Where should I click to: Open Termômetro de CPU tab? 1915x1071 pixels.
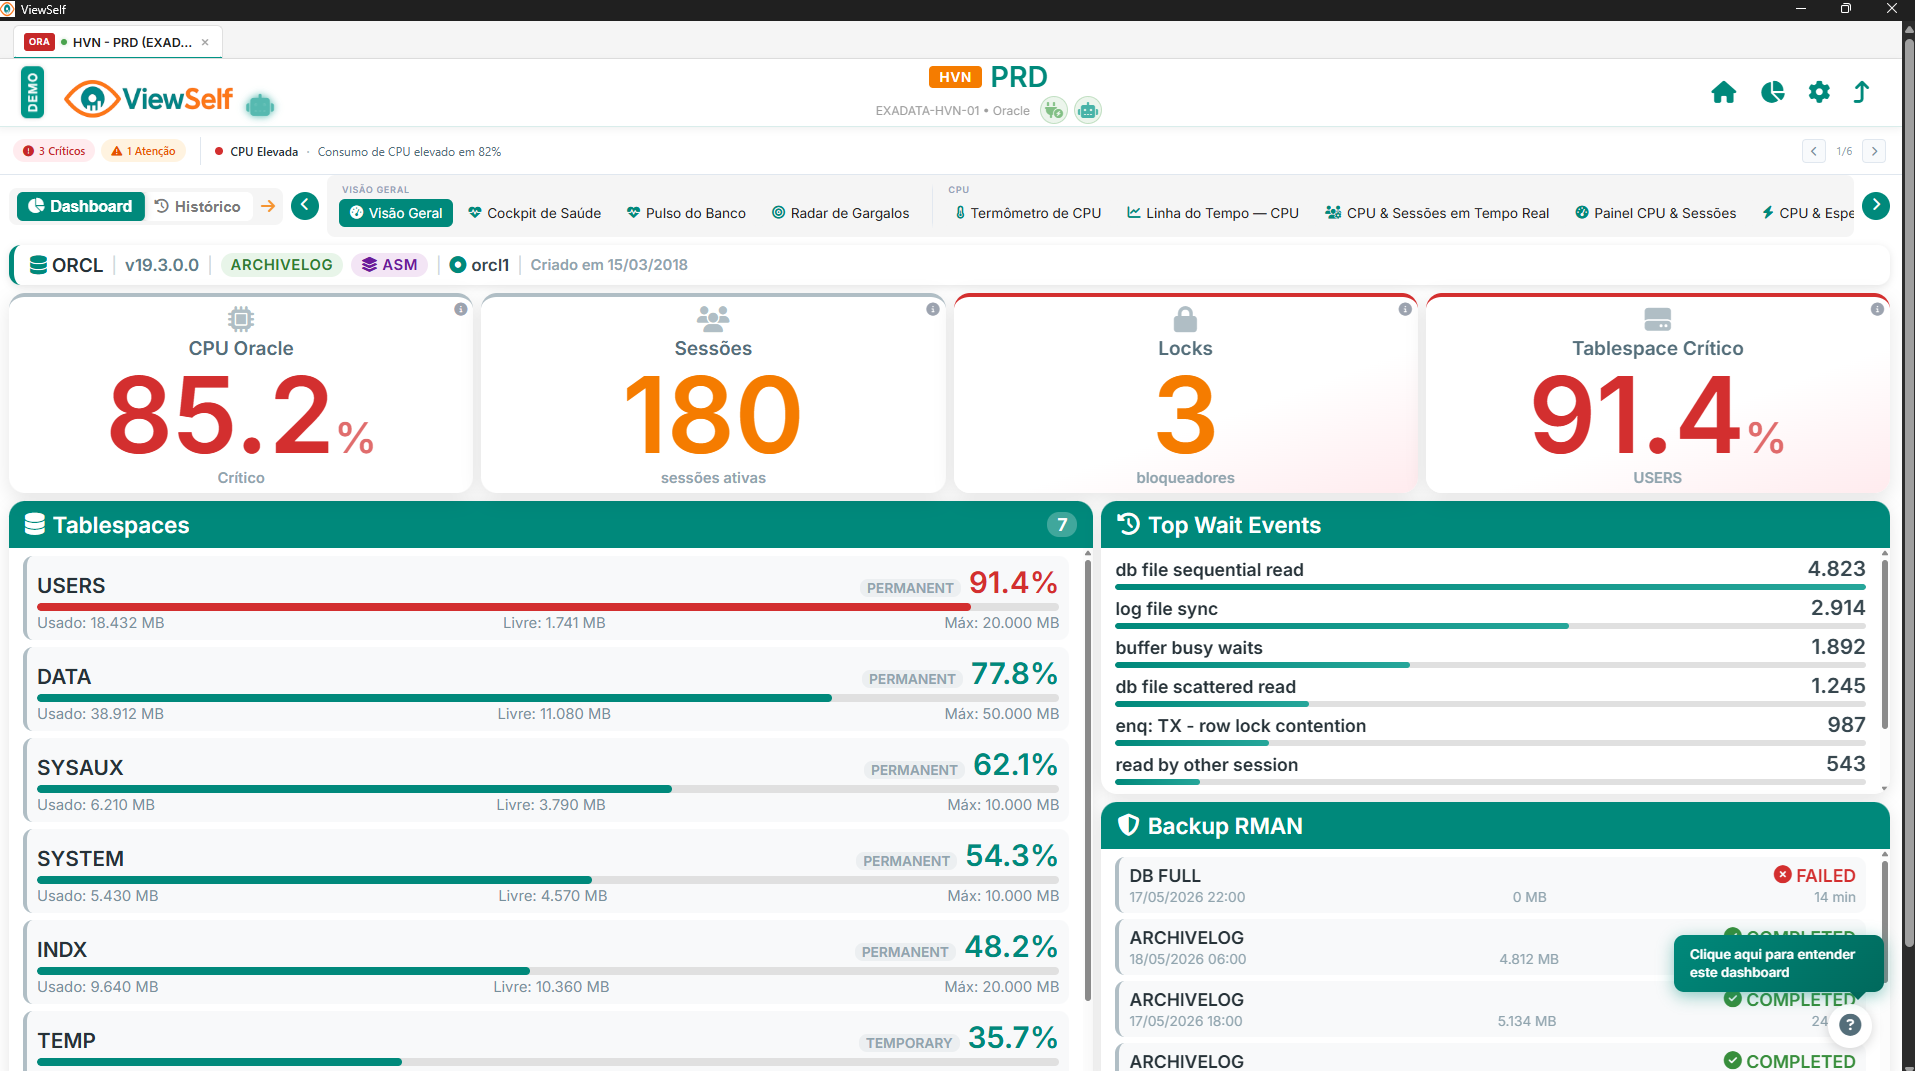coord(1028,213)
